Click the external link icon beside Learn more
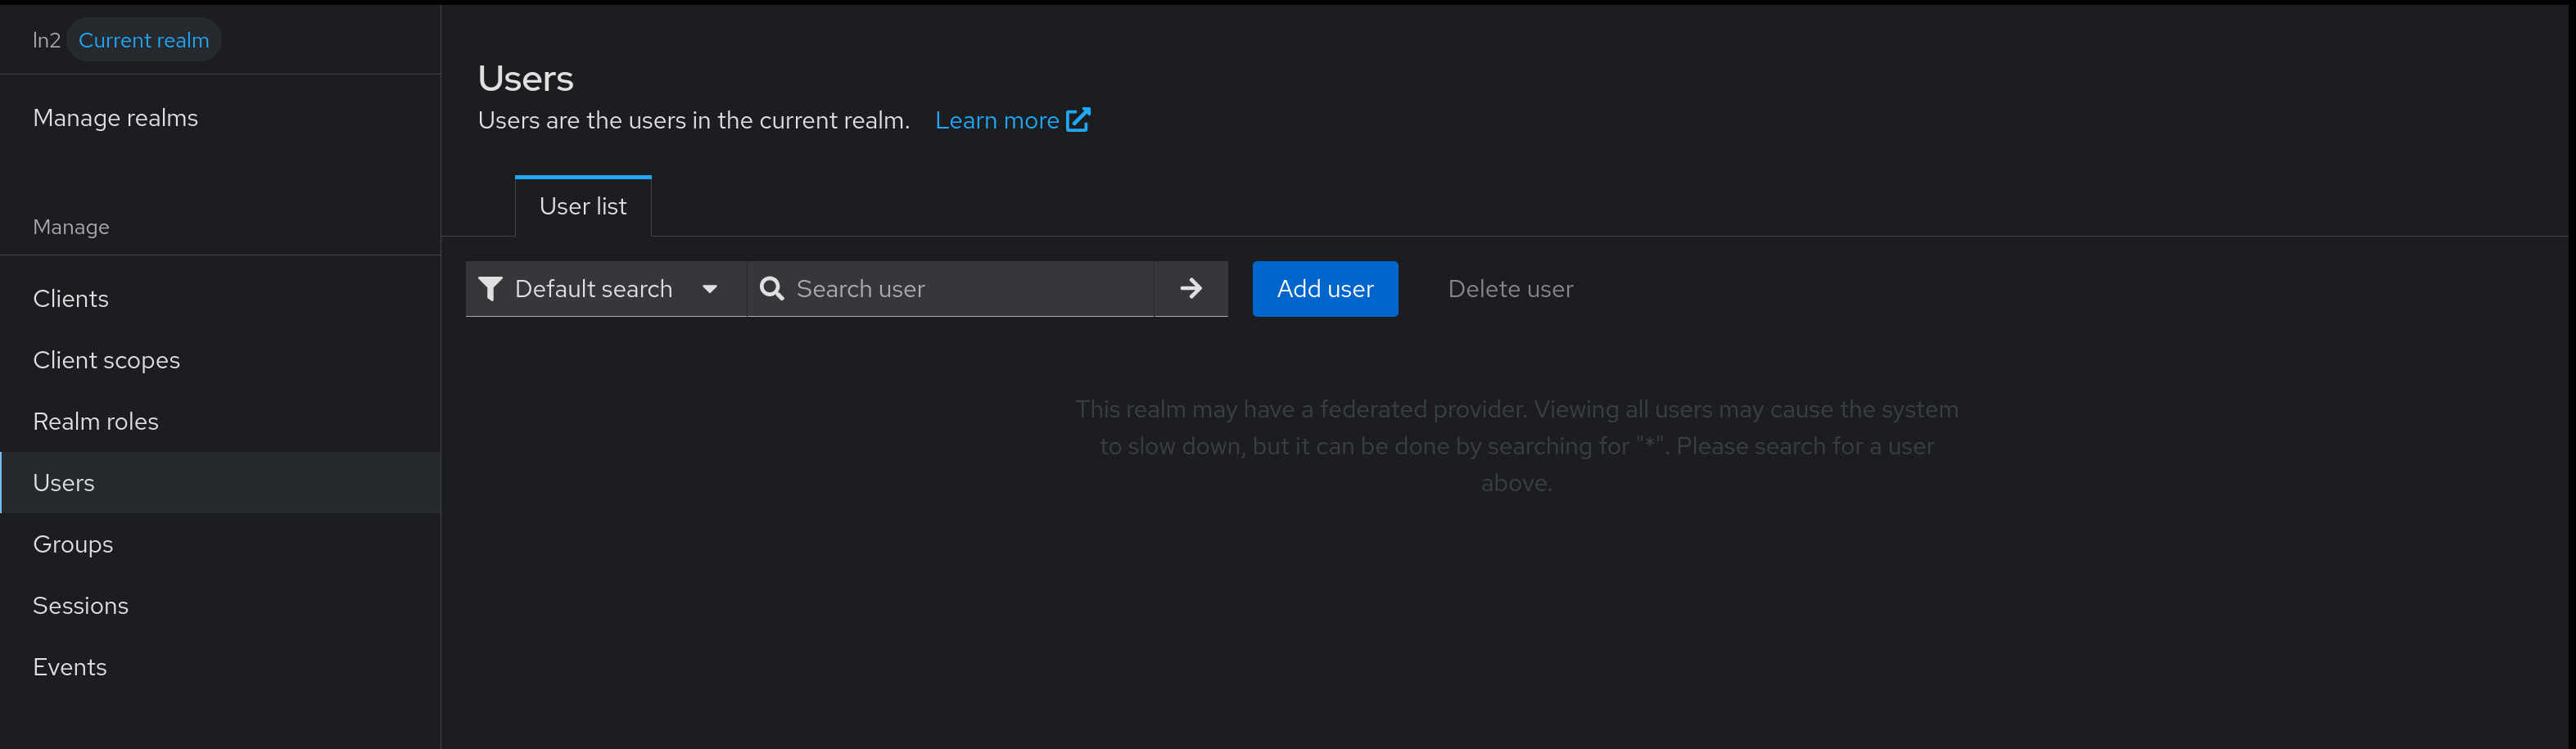This screenshot has height=749, width=2576. click(1078, 120)
